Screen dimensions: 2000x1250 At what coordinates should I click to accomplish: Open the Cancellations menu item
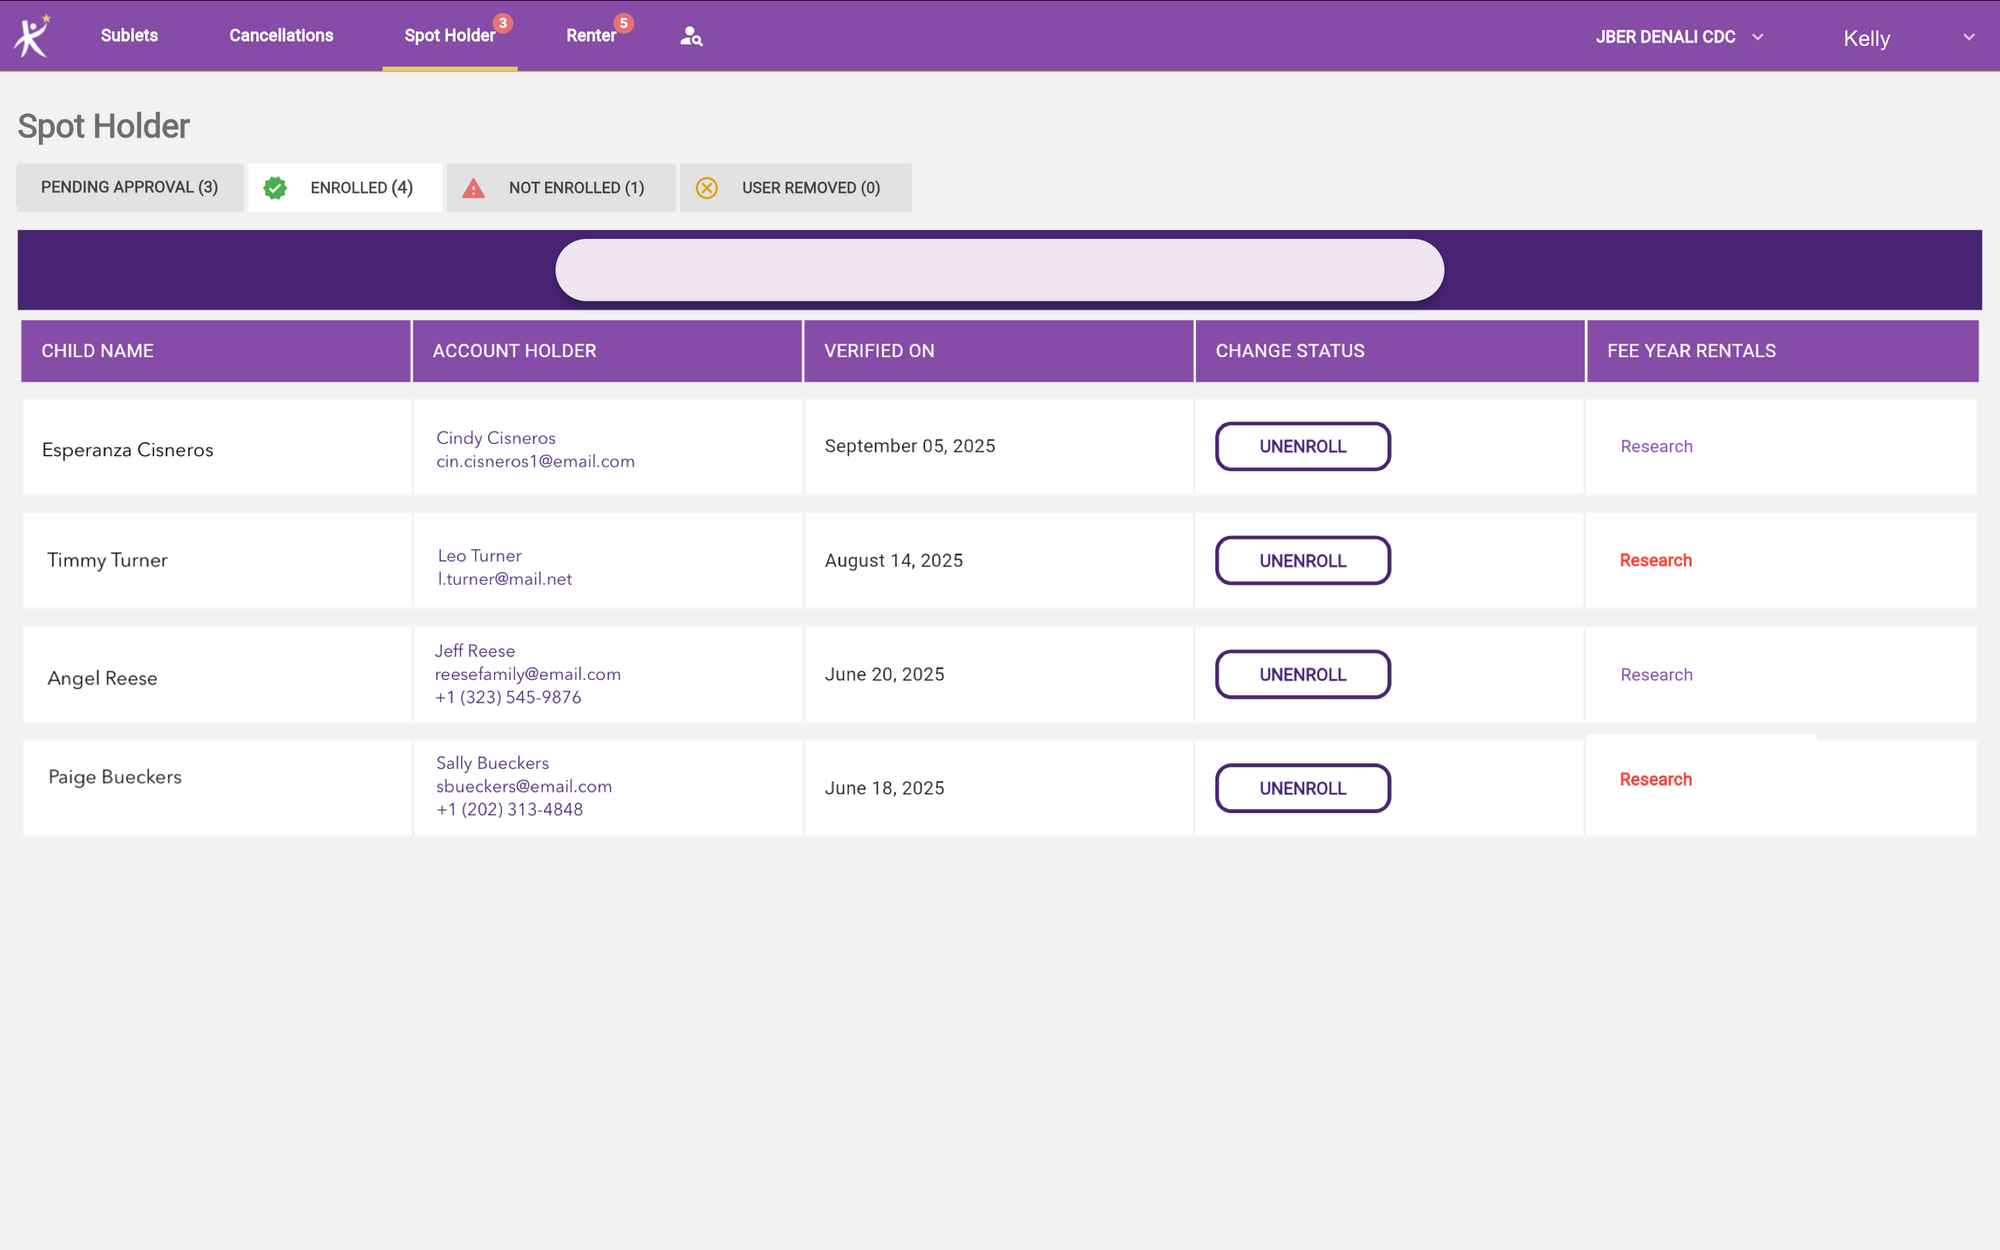pyautogui.click(x=281, y=35)
